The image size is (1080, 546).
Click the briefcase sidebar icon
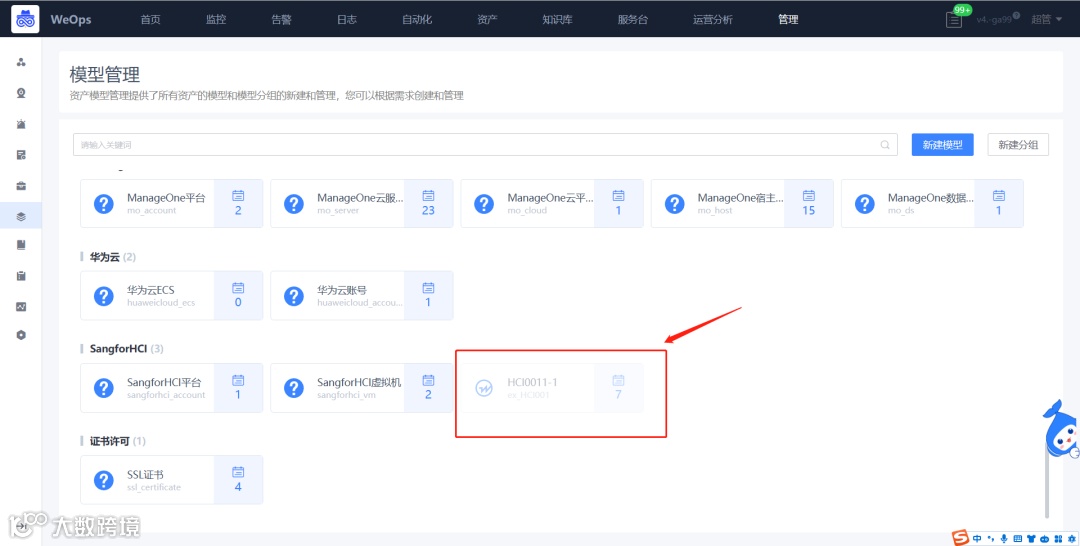click(x=21, y=186)
